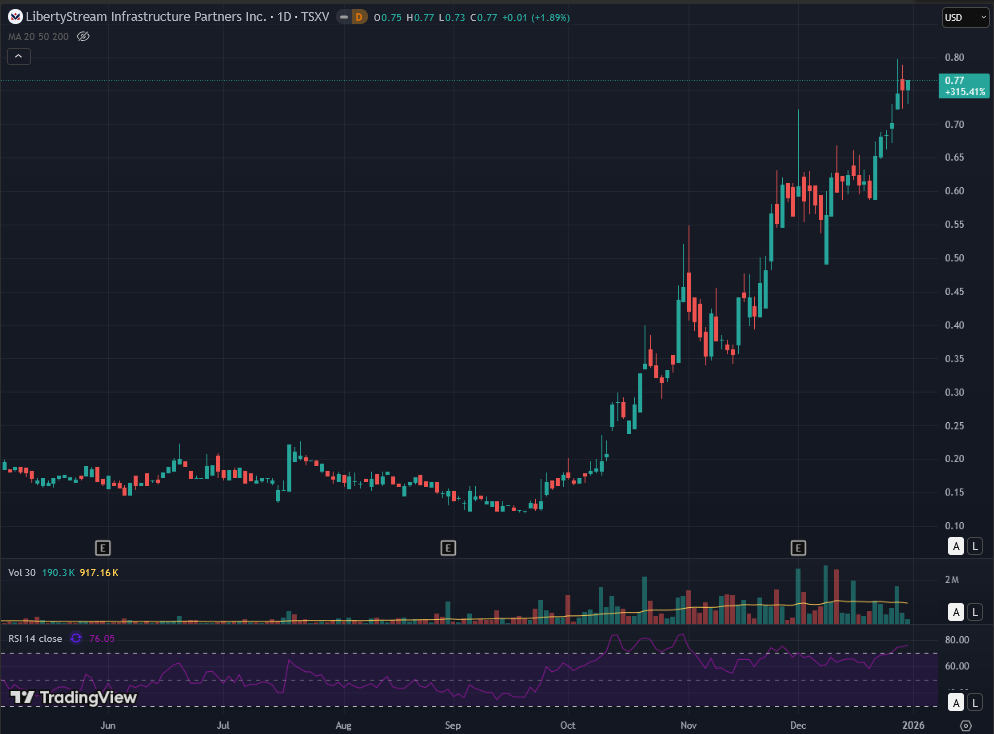Click the 2M volume scale label
This screenshot has width=994, height=734.
coord(952,579)
